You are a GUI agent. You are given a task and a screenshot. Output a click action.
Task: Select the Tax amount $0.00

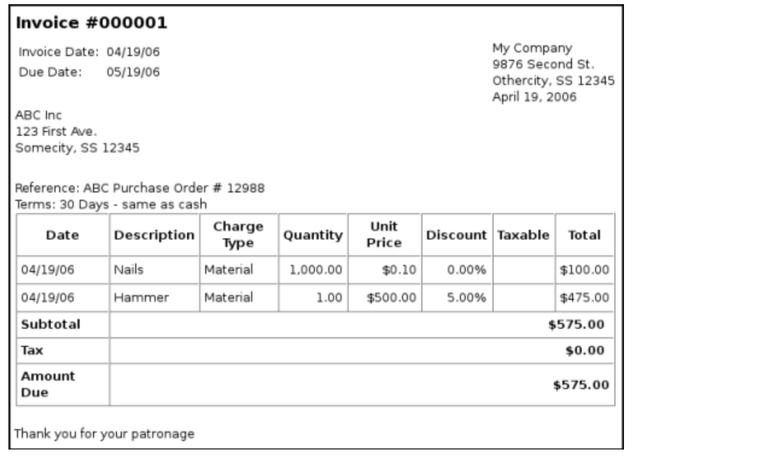(585, 351)
